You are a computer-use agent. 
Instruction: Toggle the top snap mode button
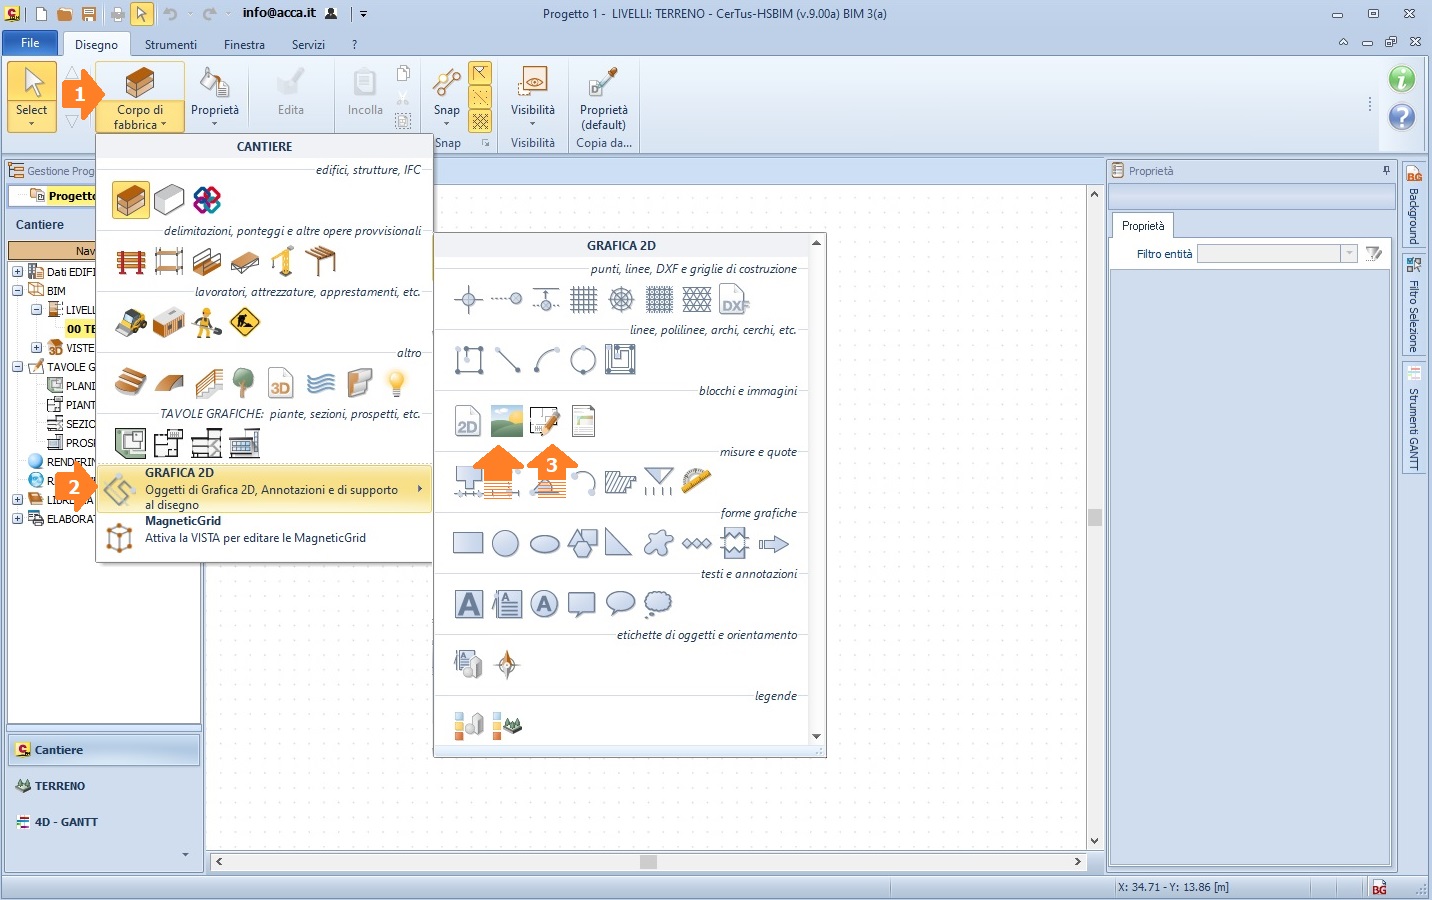481,73
